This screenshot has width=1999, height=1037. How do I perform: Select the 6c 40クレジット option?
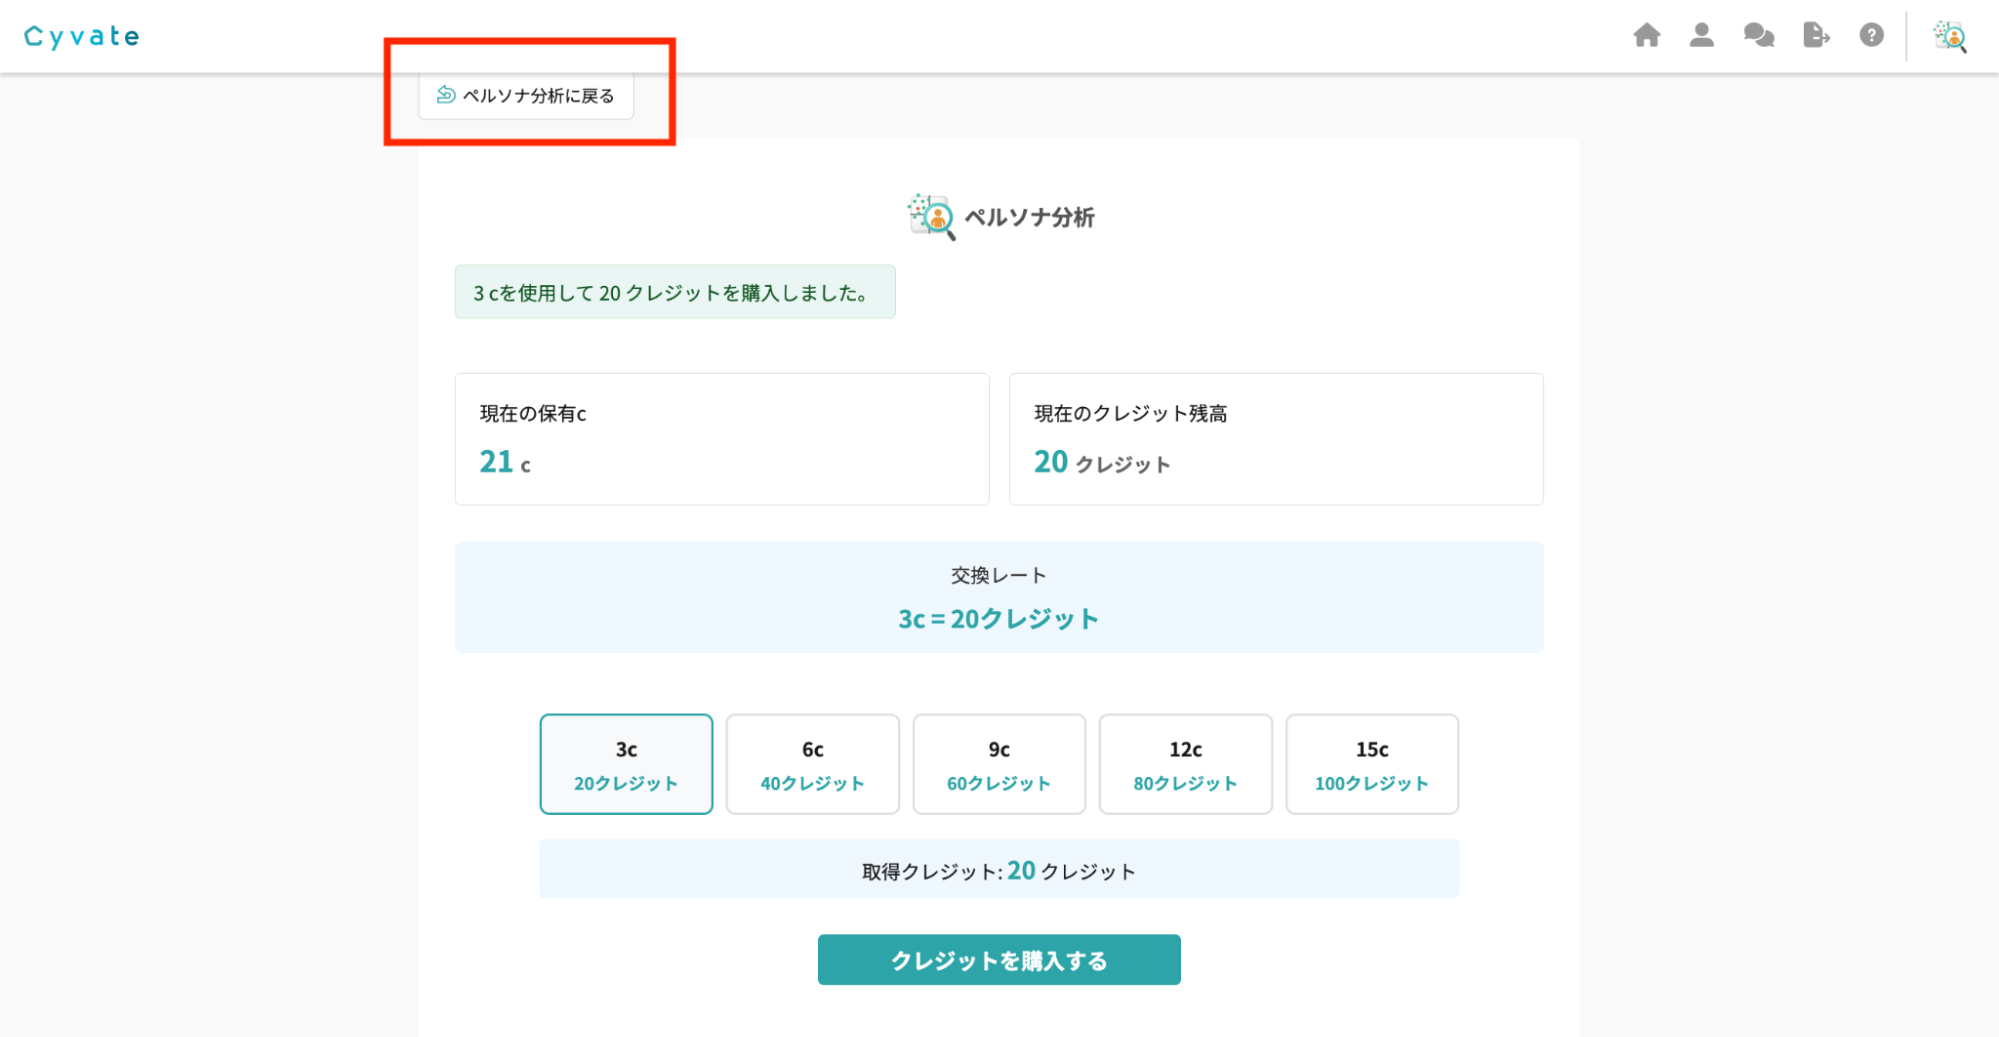pos(812,764)
